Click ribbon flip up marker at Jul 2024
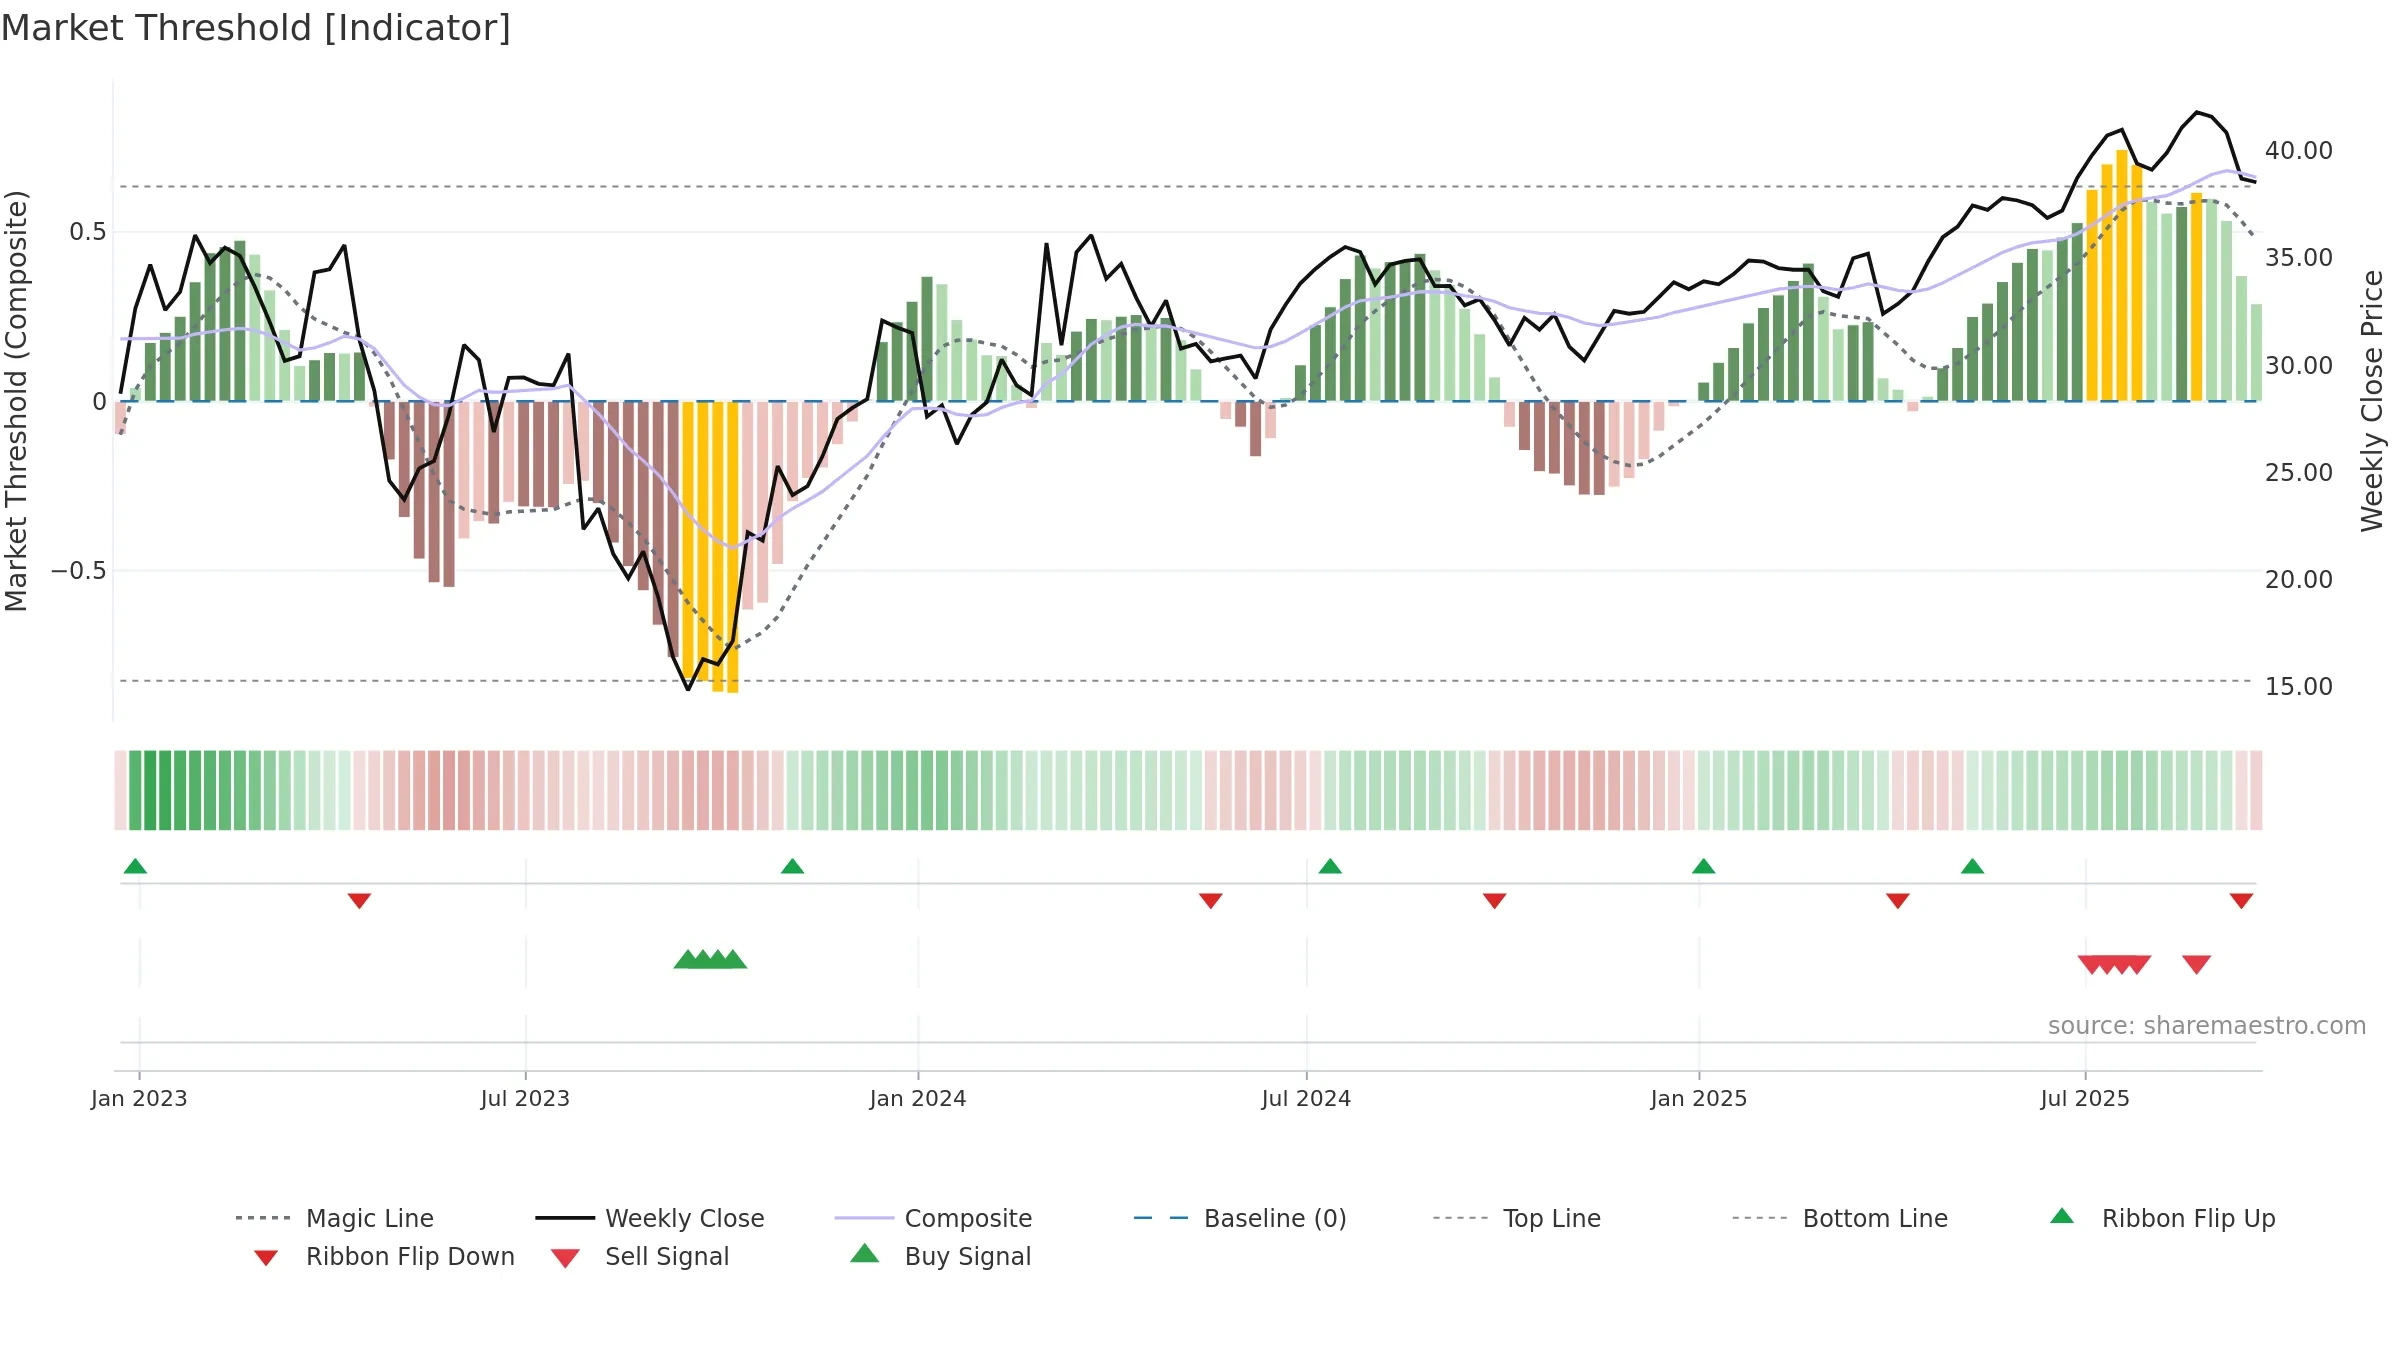The image size is (2400, 1350). [x=1330, y=866]
